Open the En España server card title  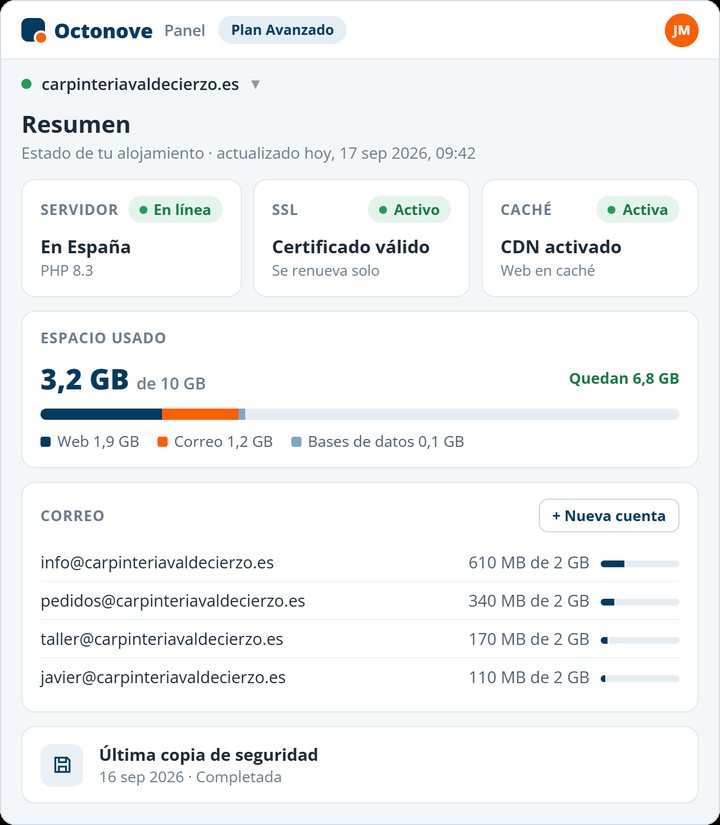pyautogui.click(x=86, y=247)
